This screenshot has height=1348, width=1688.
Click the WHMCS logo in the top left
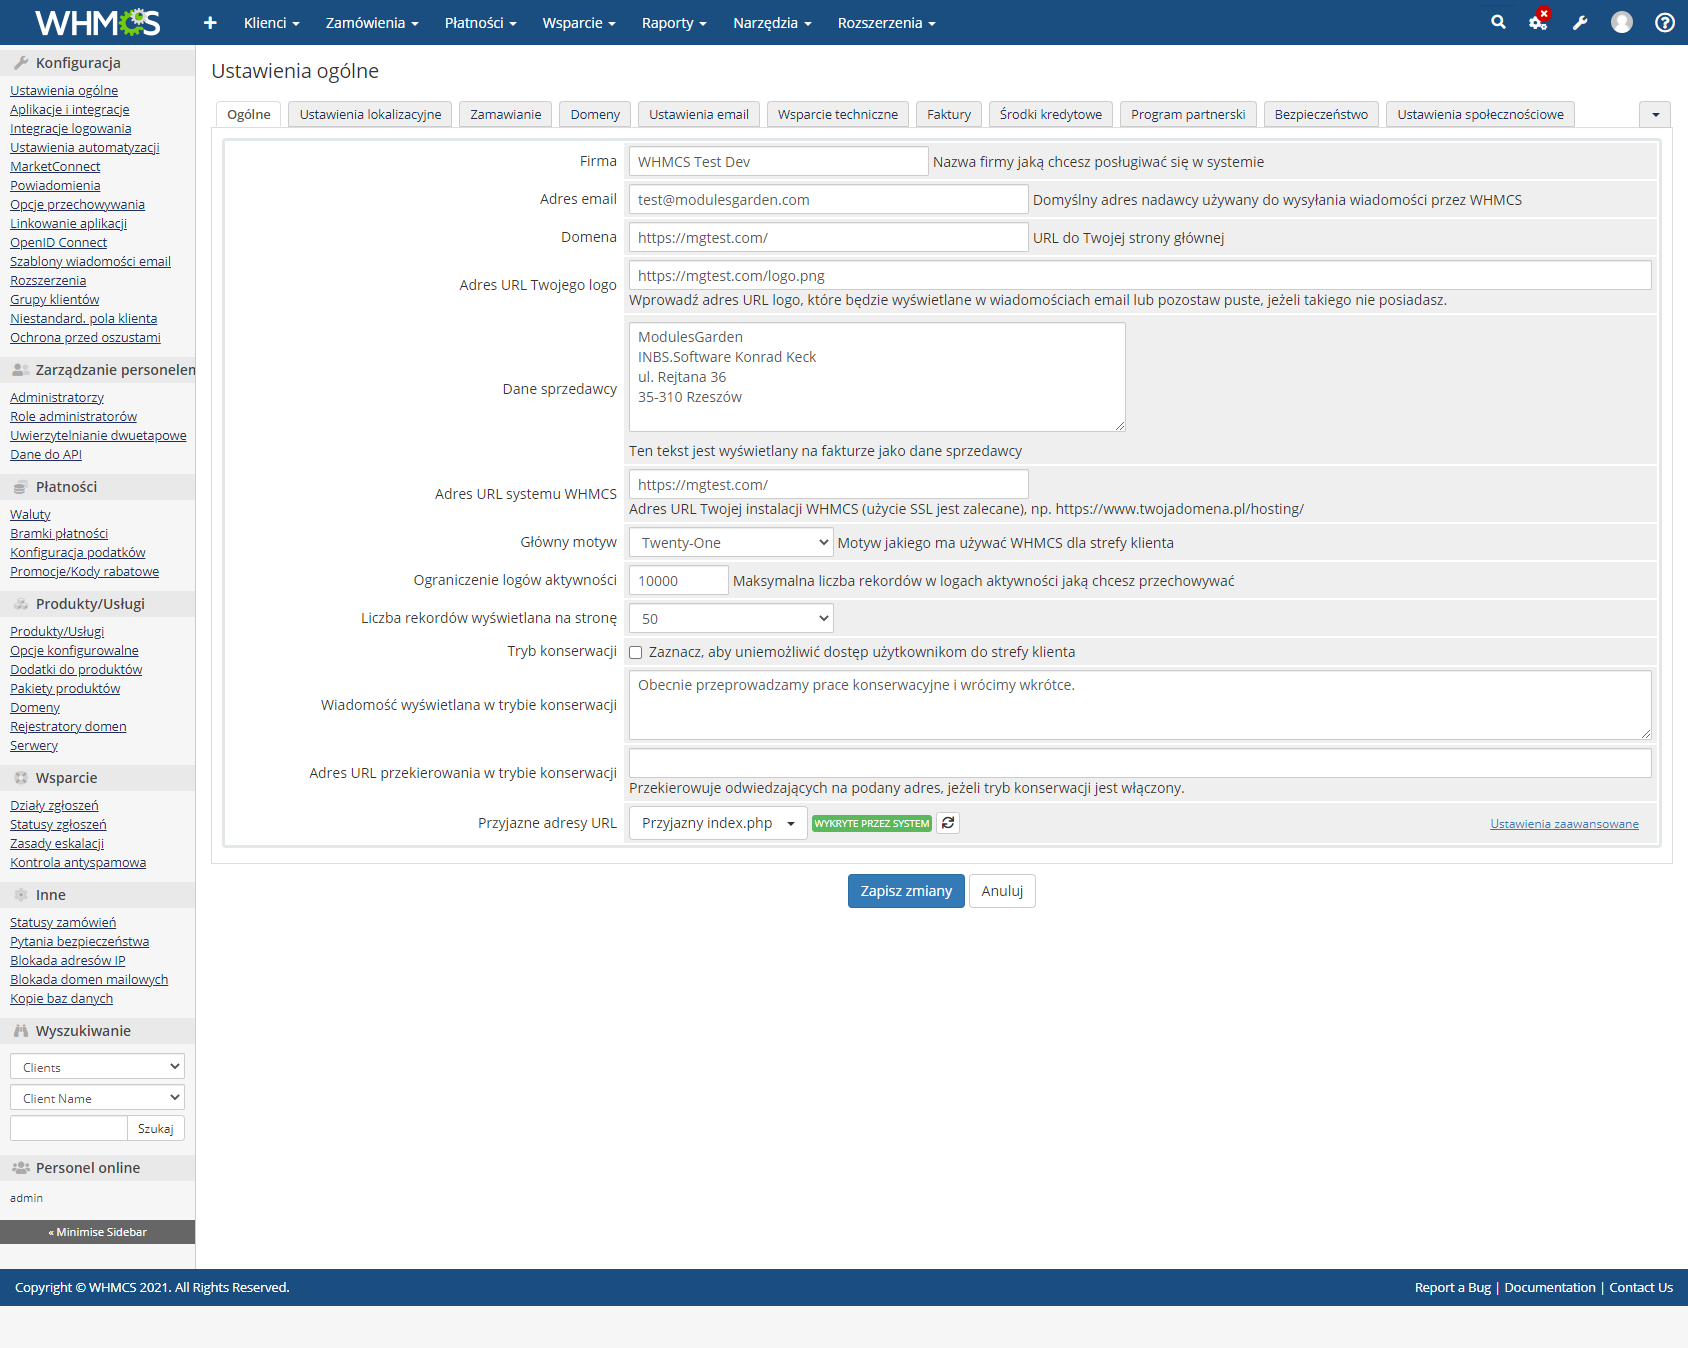point(97,21)
